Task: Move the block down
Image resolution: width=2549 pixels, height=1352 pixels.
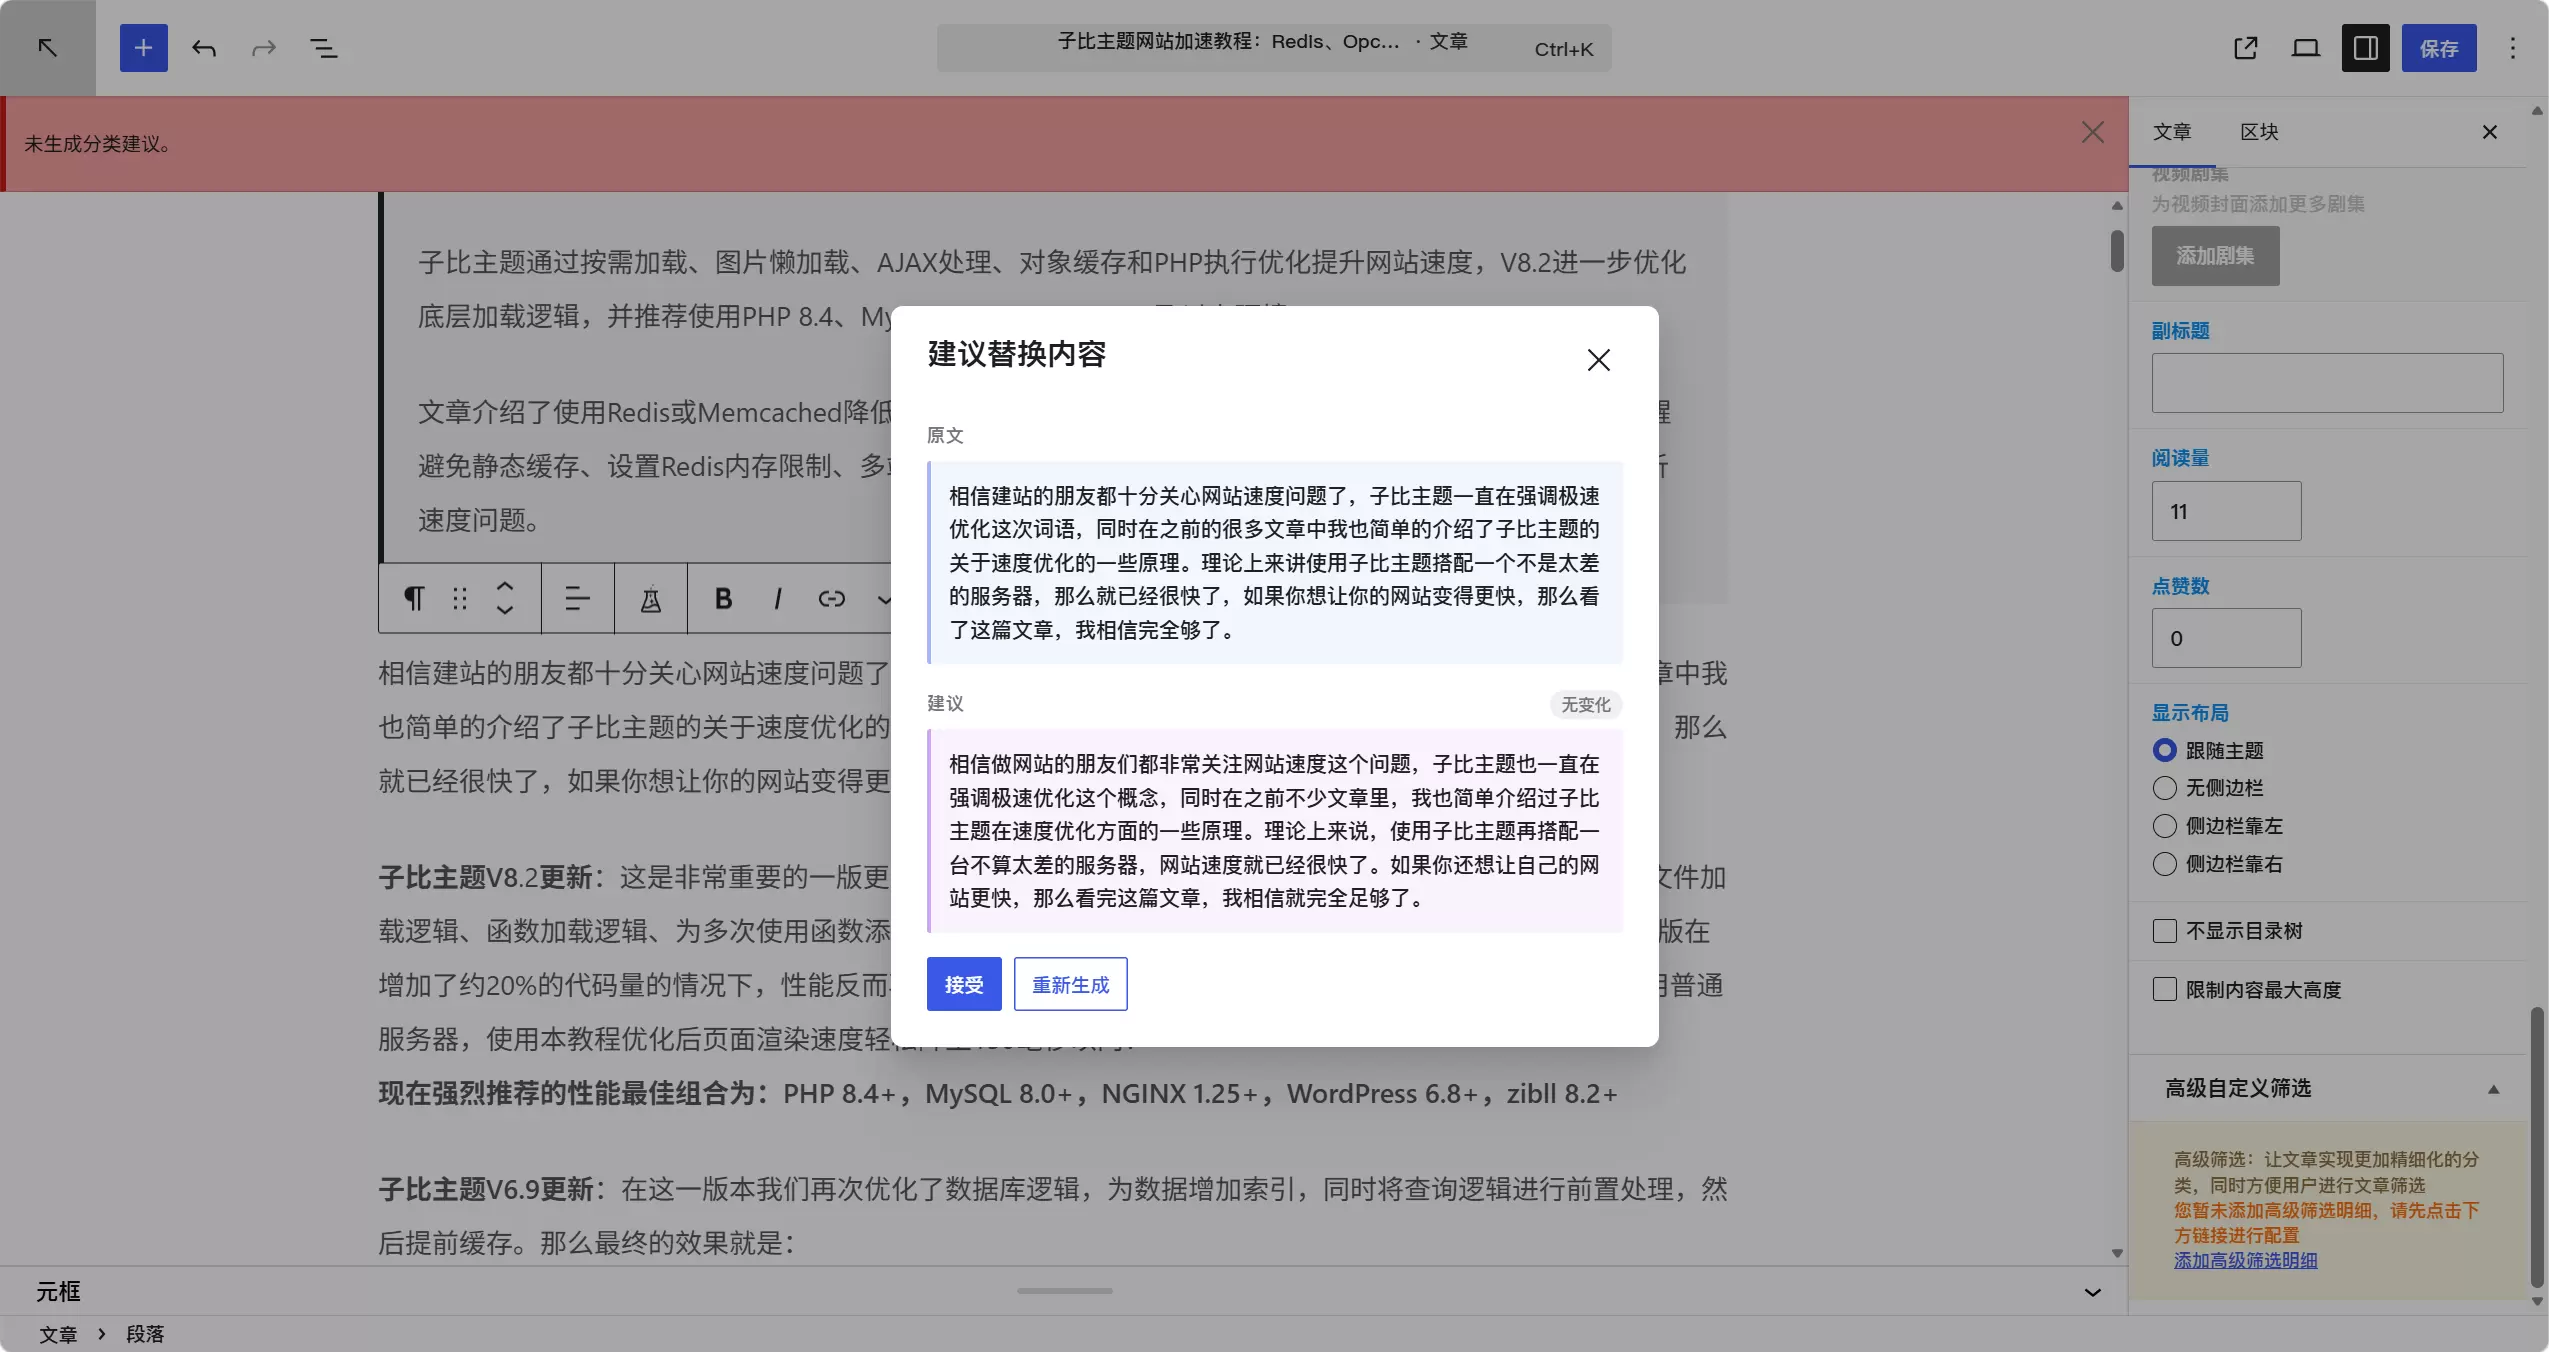Action: [505, 610]
